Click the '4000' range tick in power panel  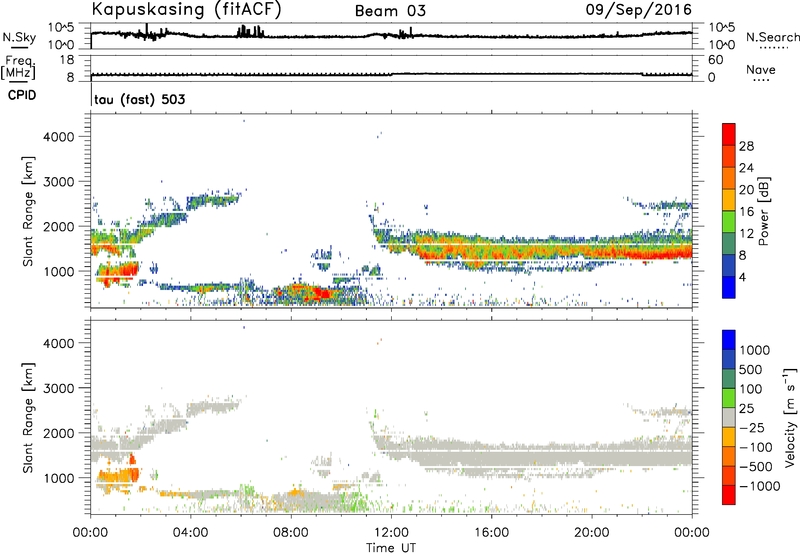pyautogui.click(x=58, y=137)
